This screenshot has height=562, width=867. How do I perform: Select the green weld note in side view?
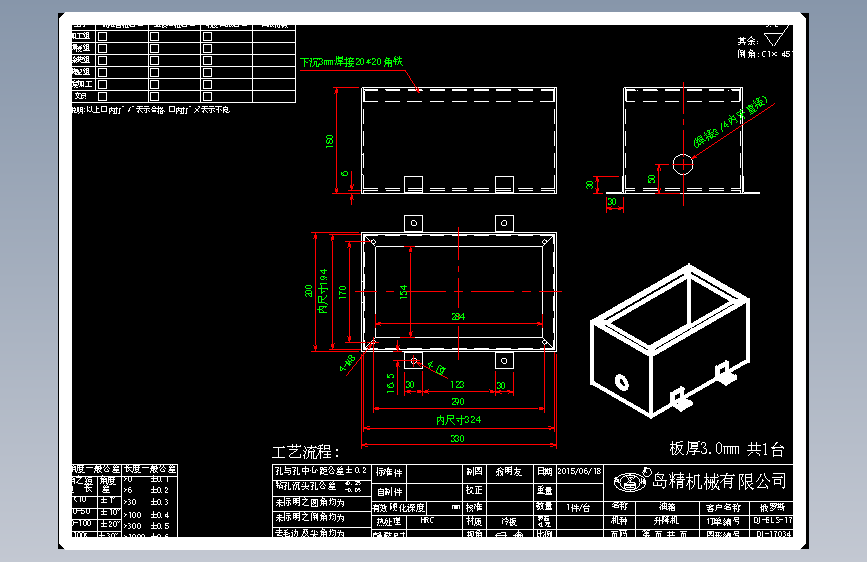coord(730,121)
